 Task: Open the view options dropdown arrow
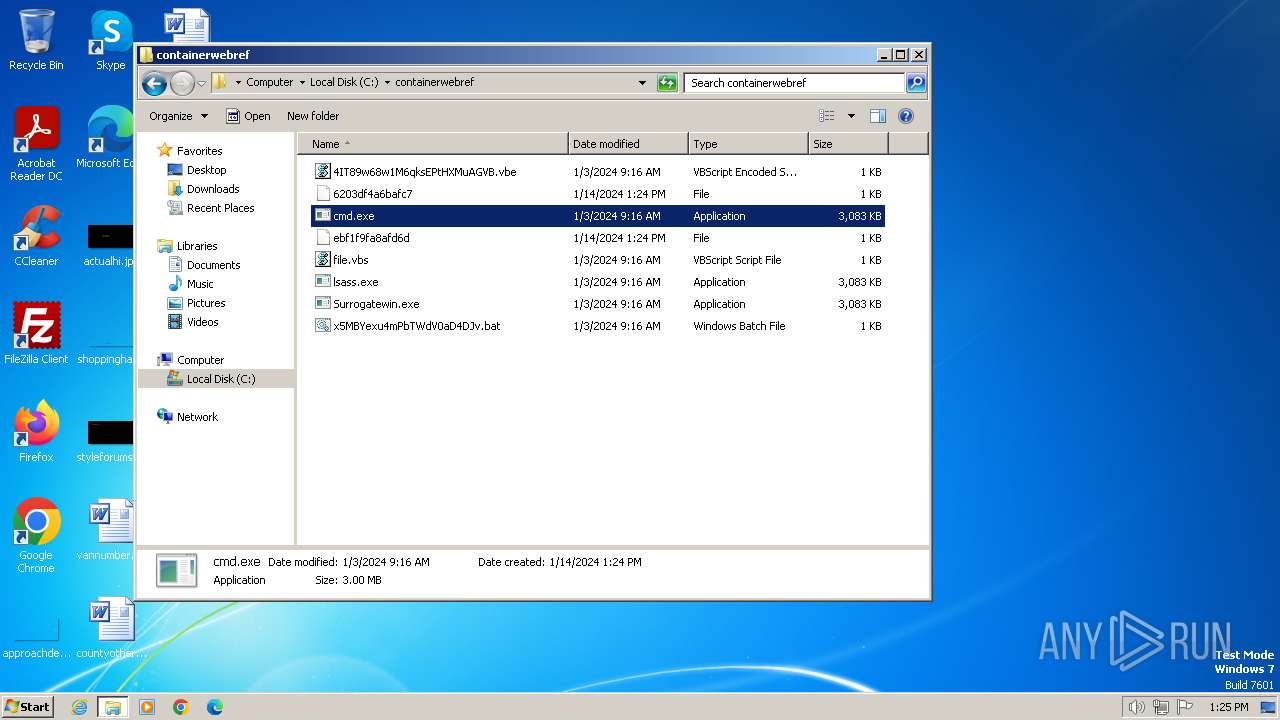pyautogui.click(x=851, y=116)
